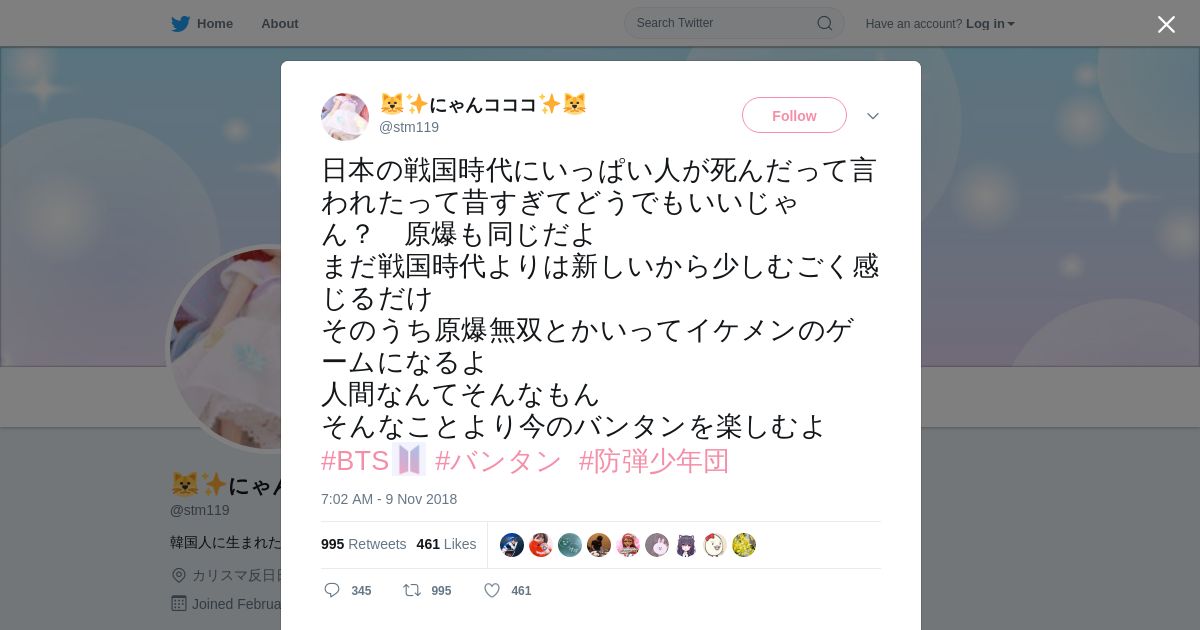Click the search magnifier icon
Image resolution: width=1200 pixels, height=630 pixels.
825,23
